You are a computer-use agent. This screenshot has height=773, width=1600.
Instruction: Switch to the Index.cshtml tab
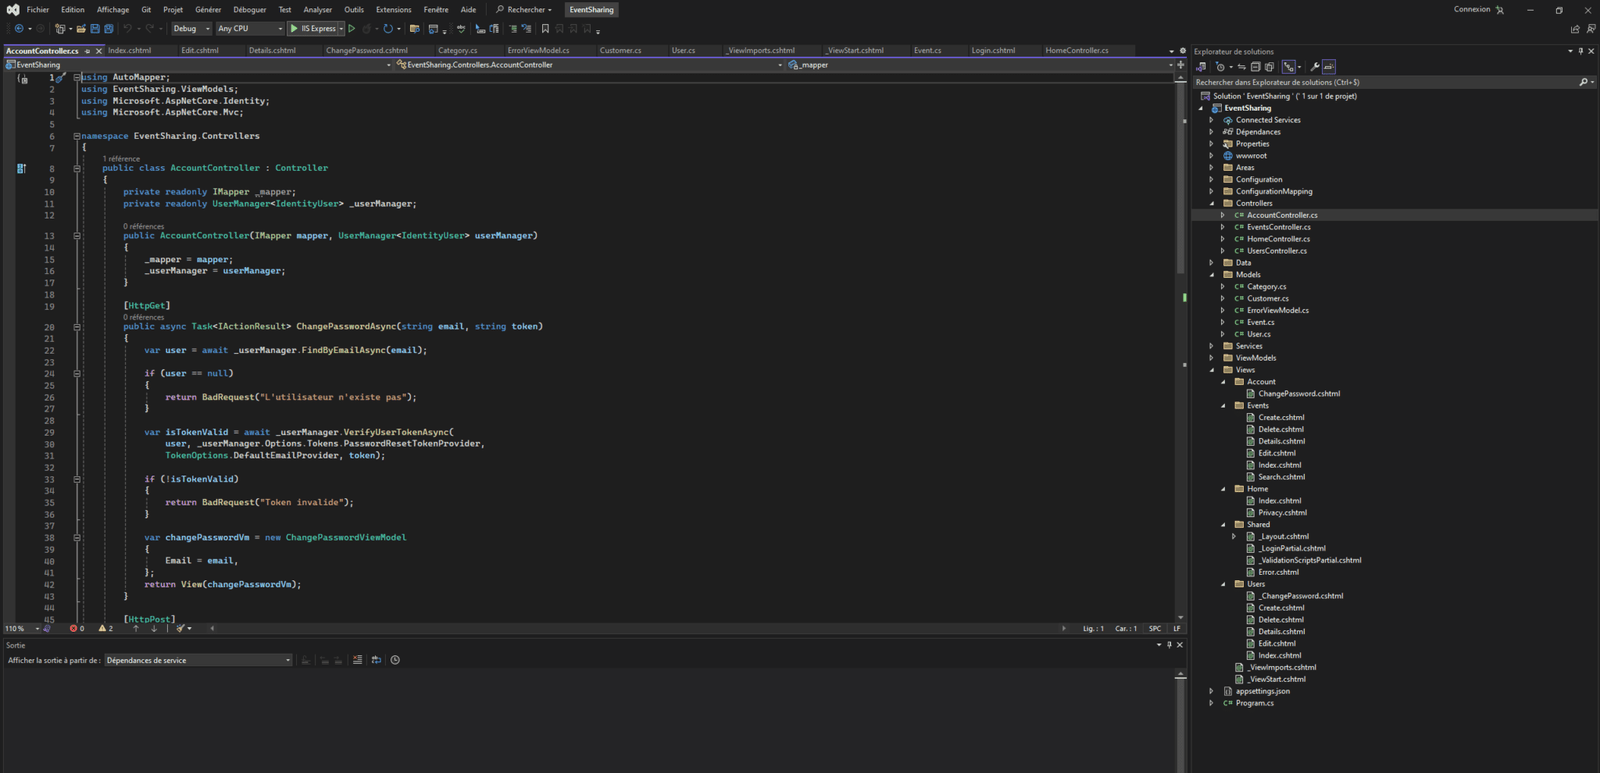tap(130, 50)
